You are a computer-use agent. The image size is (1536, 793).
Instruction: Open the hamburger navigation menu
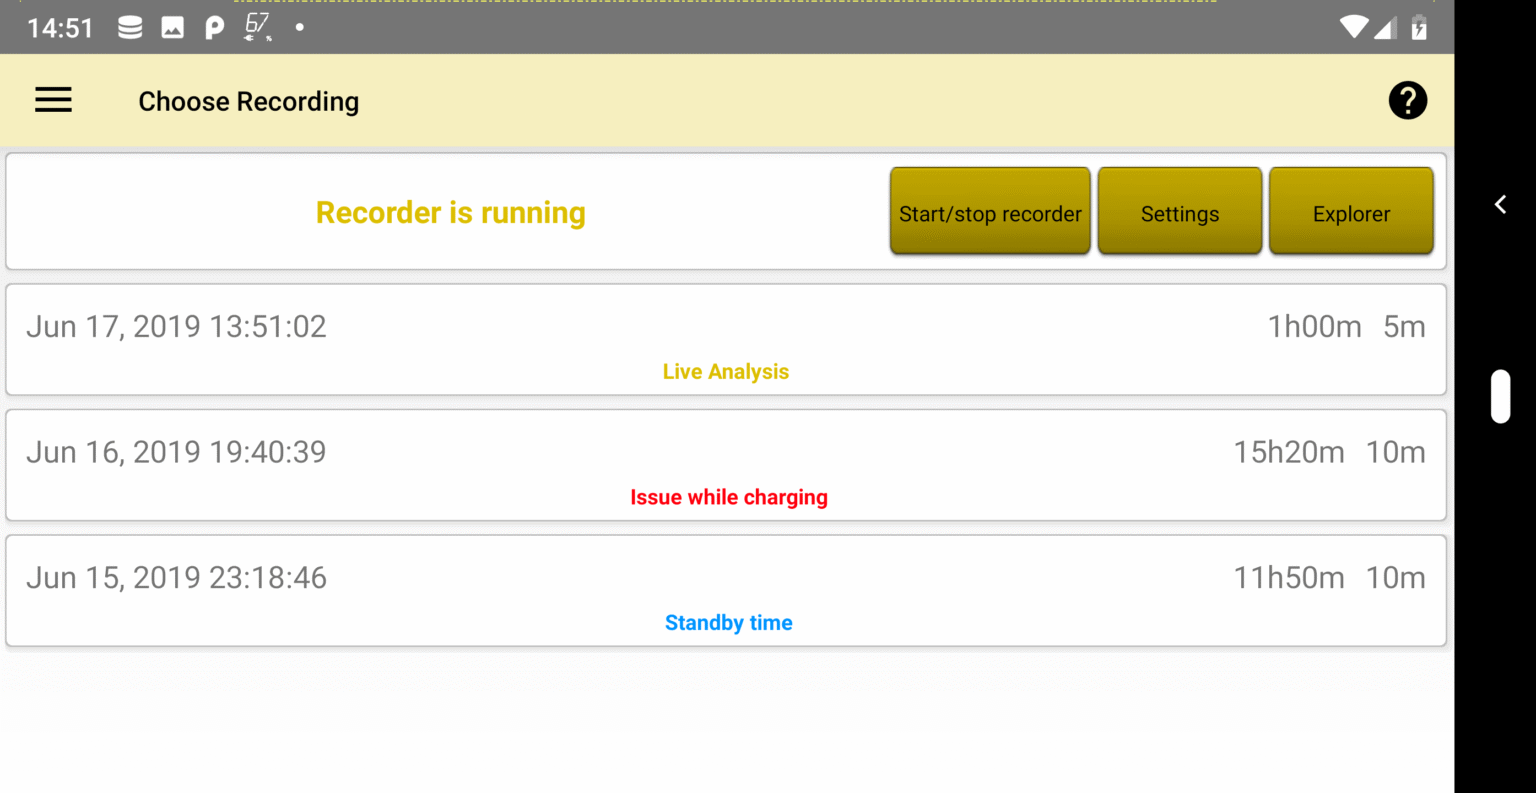pos(53,100)
